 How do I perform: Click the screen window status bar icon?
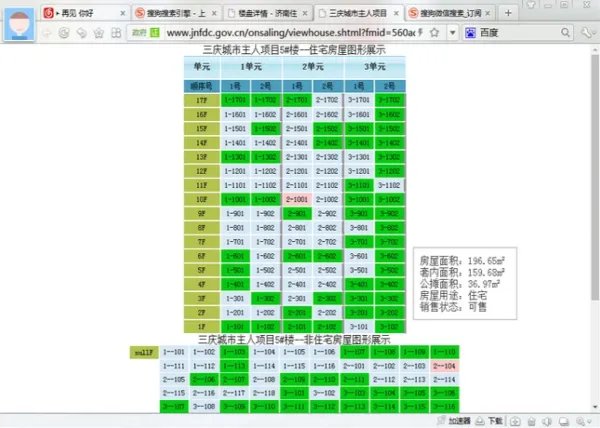(564, 421)
